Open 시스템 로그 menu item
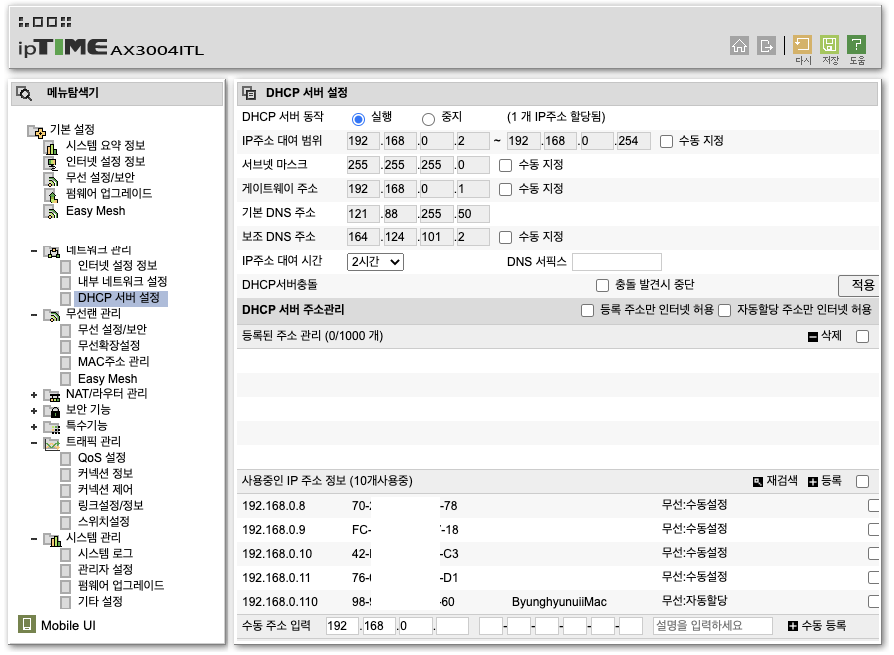 (x=105, y=553)
